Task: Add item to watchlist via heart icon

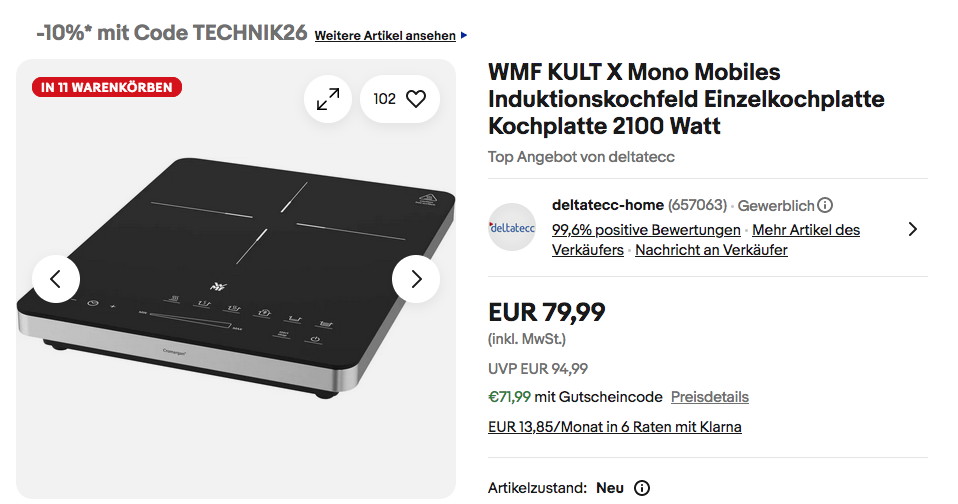Action: tap(416, 99)
